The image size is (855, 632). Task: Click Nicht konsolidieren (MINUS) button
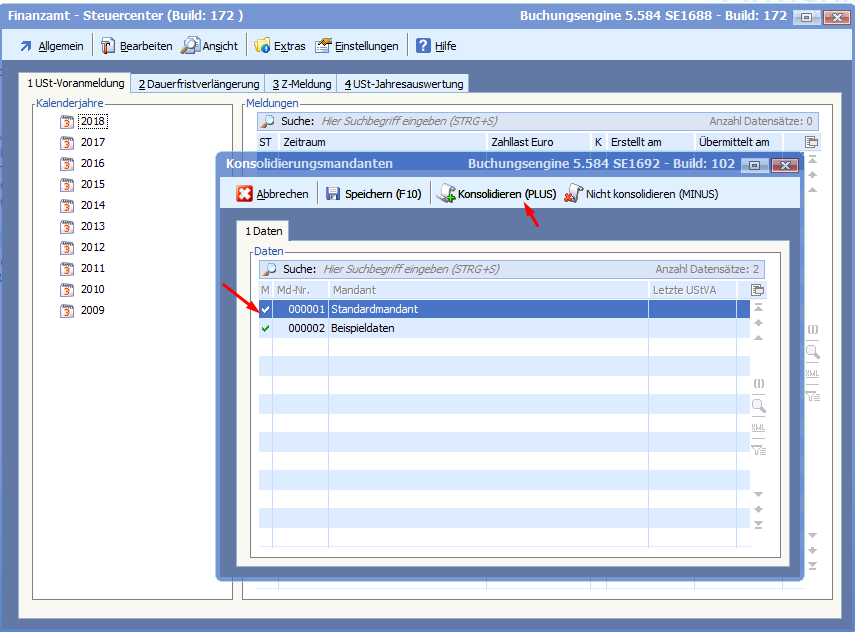(x=641, y=194)
